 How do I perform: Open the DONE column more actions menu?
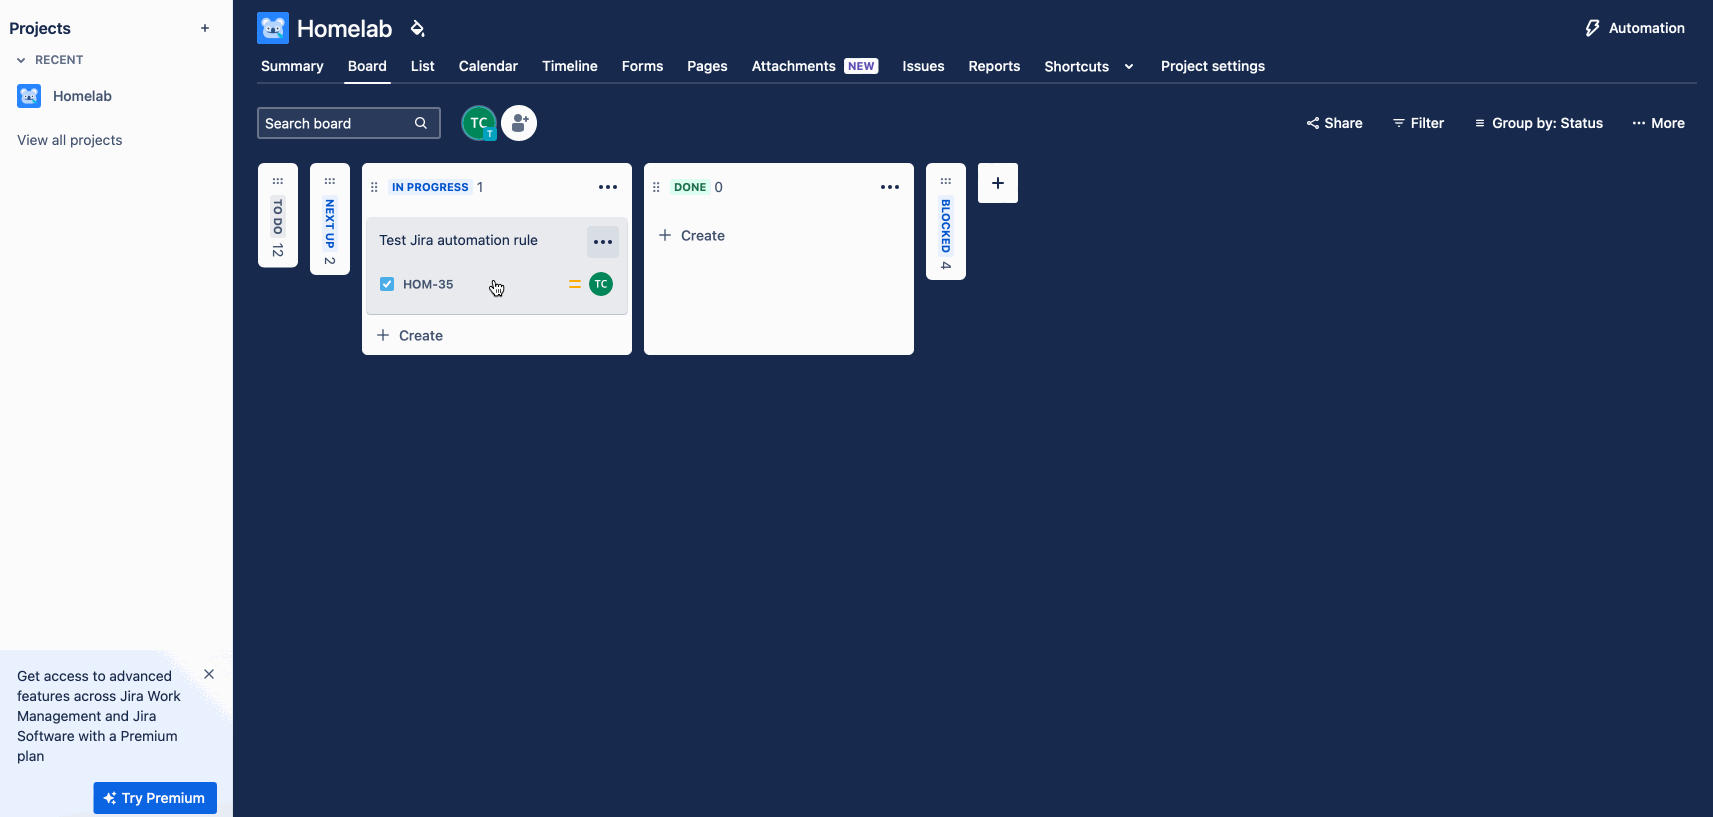890,187
